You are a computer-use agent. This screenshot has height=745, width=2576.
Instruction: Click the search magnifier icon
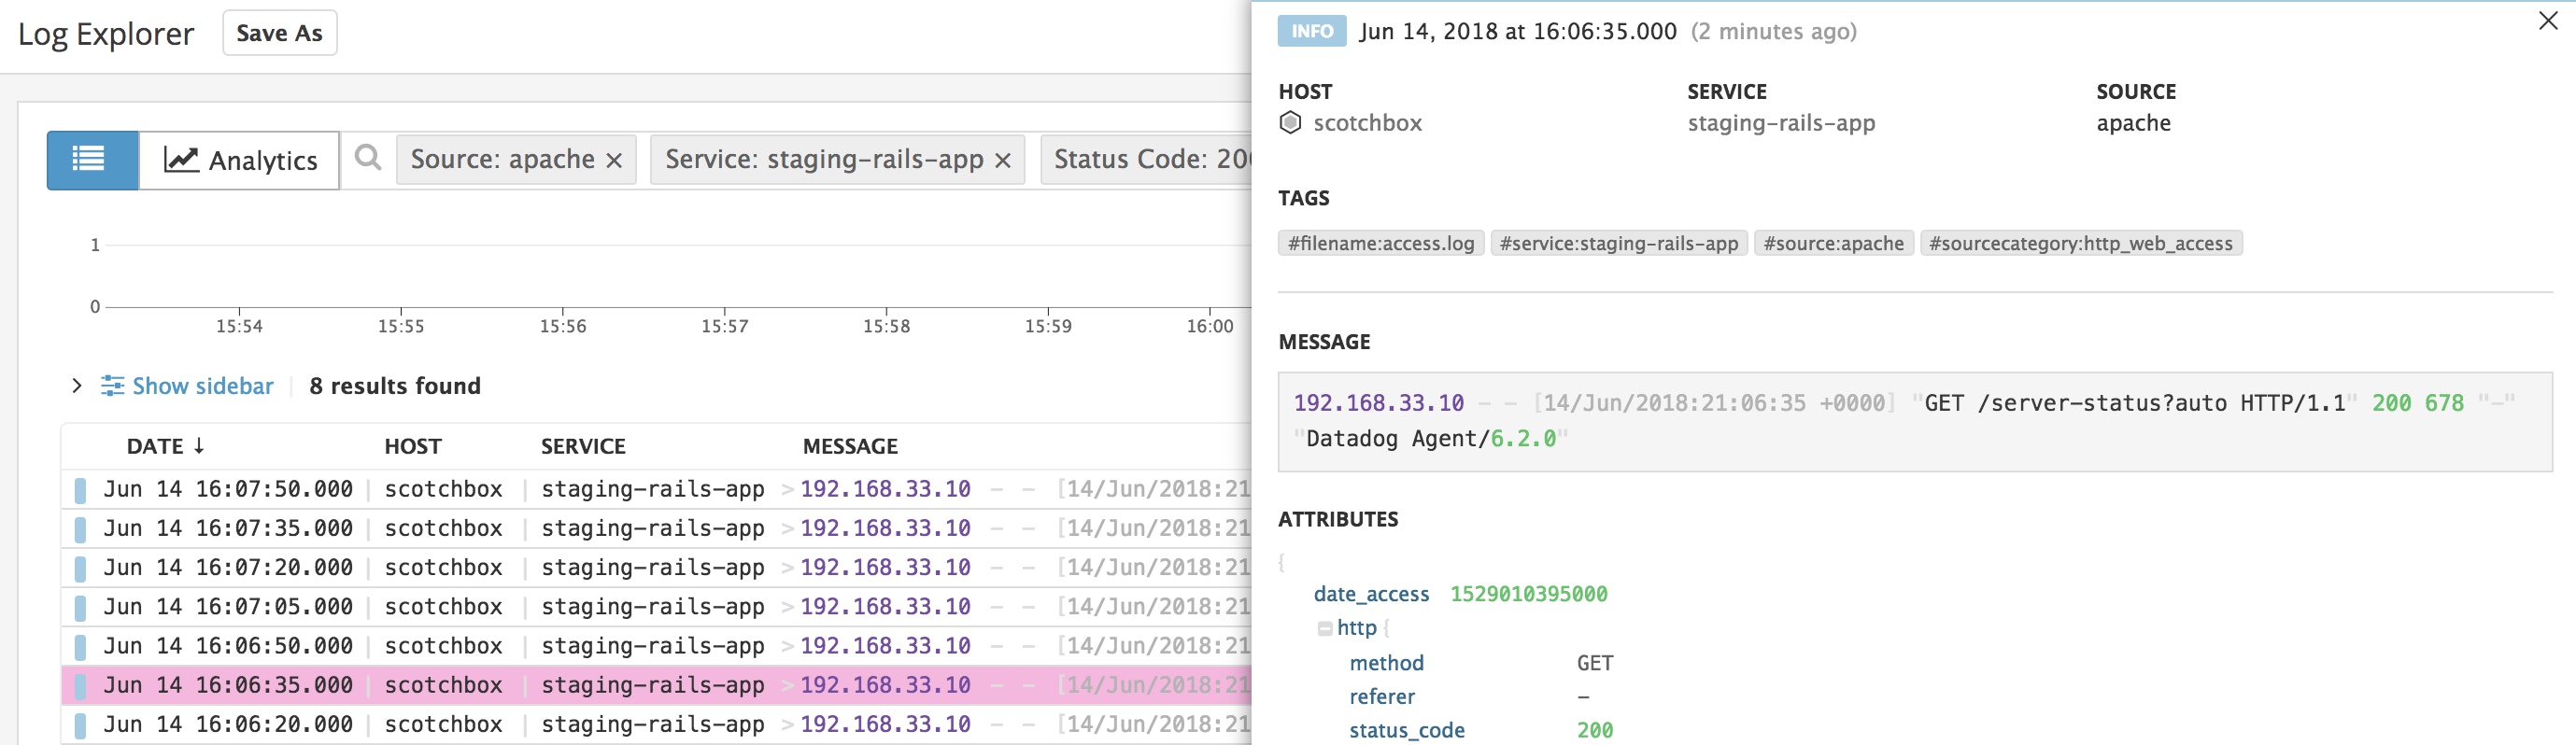pyautogui.click(x=368, y=158)
